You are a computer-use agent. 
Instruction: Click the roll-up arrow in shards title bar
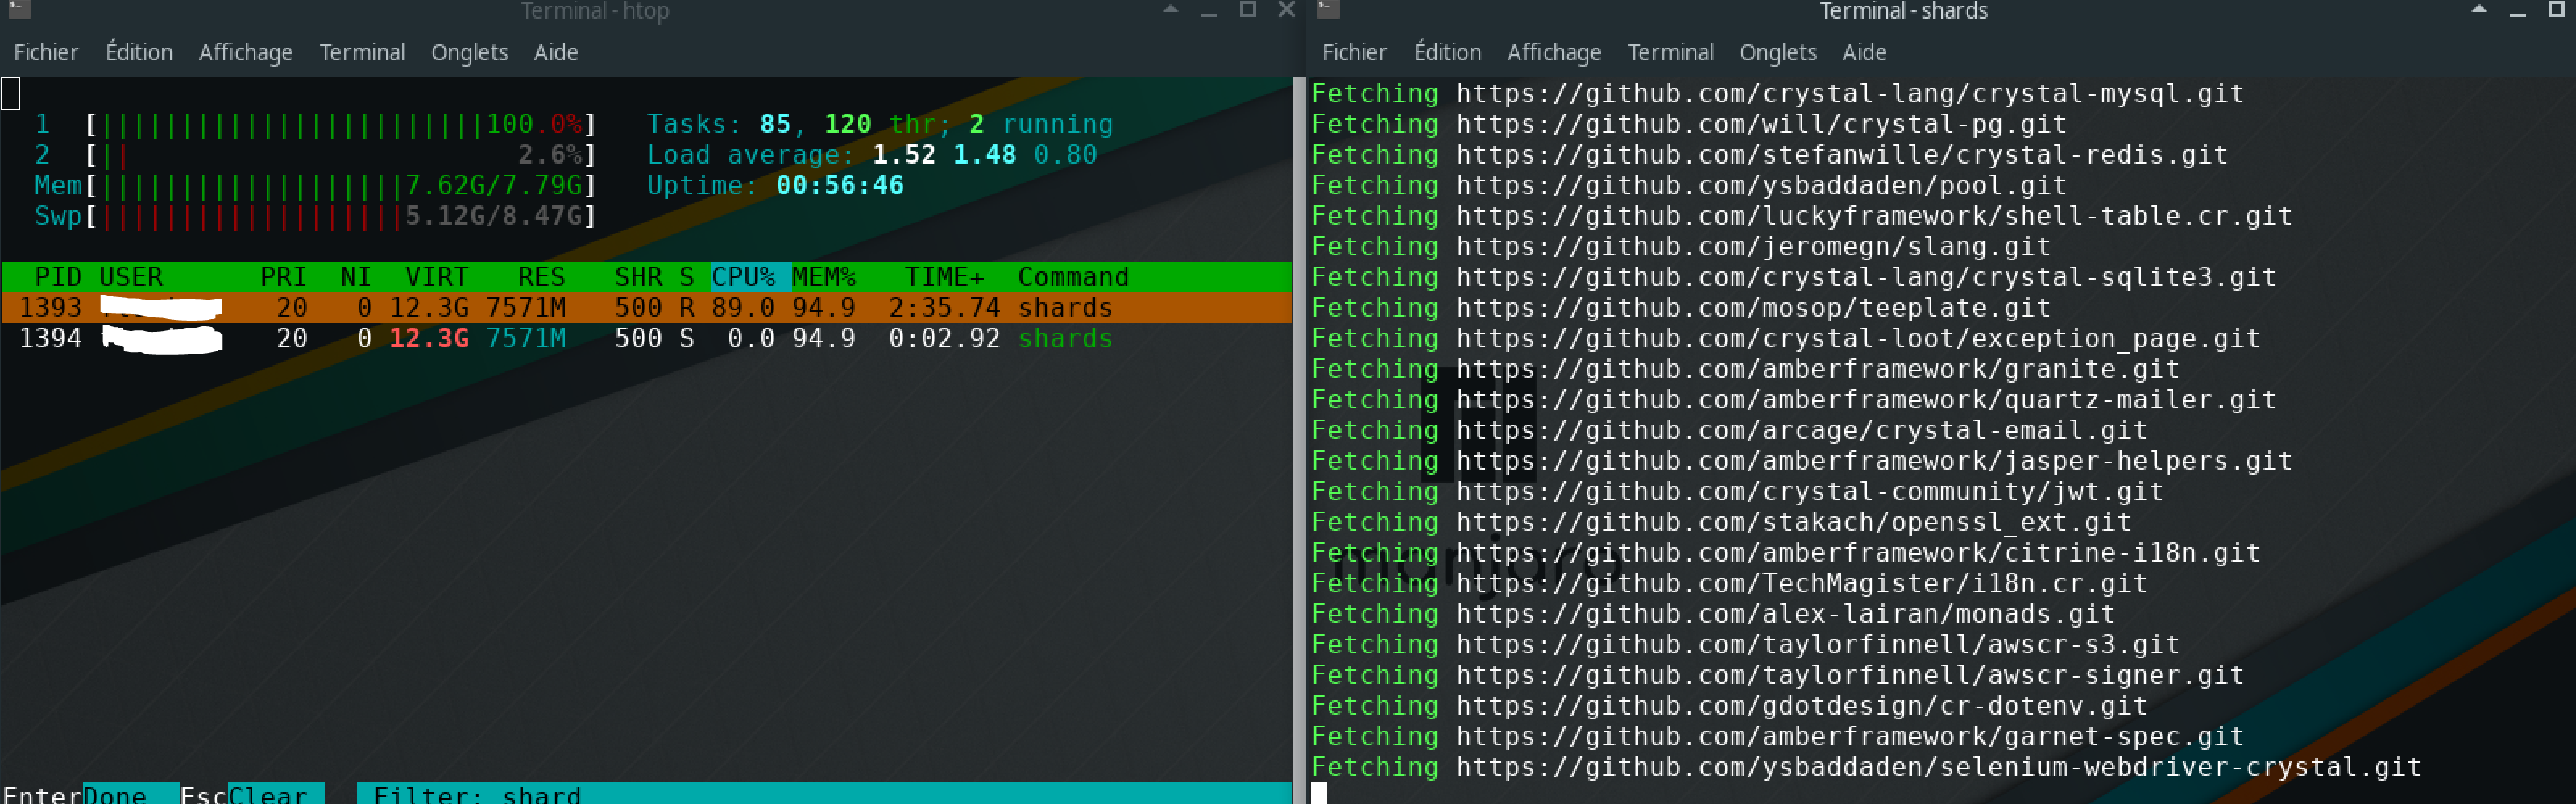coord(2478,9)
